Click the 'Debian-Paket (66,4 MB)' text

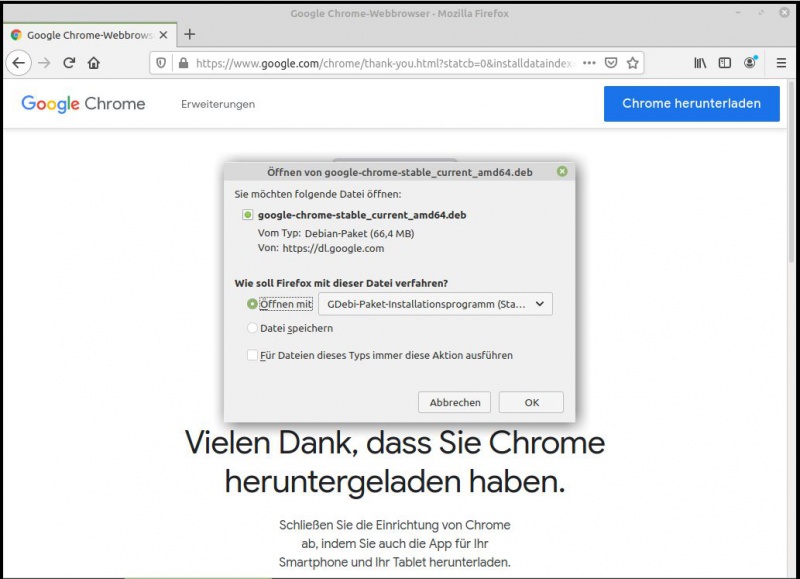point(359,234)
